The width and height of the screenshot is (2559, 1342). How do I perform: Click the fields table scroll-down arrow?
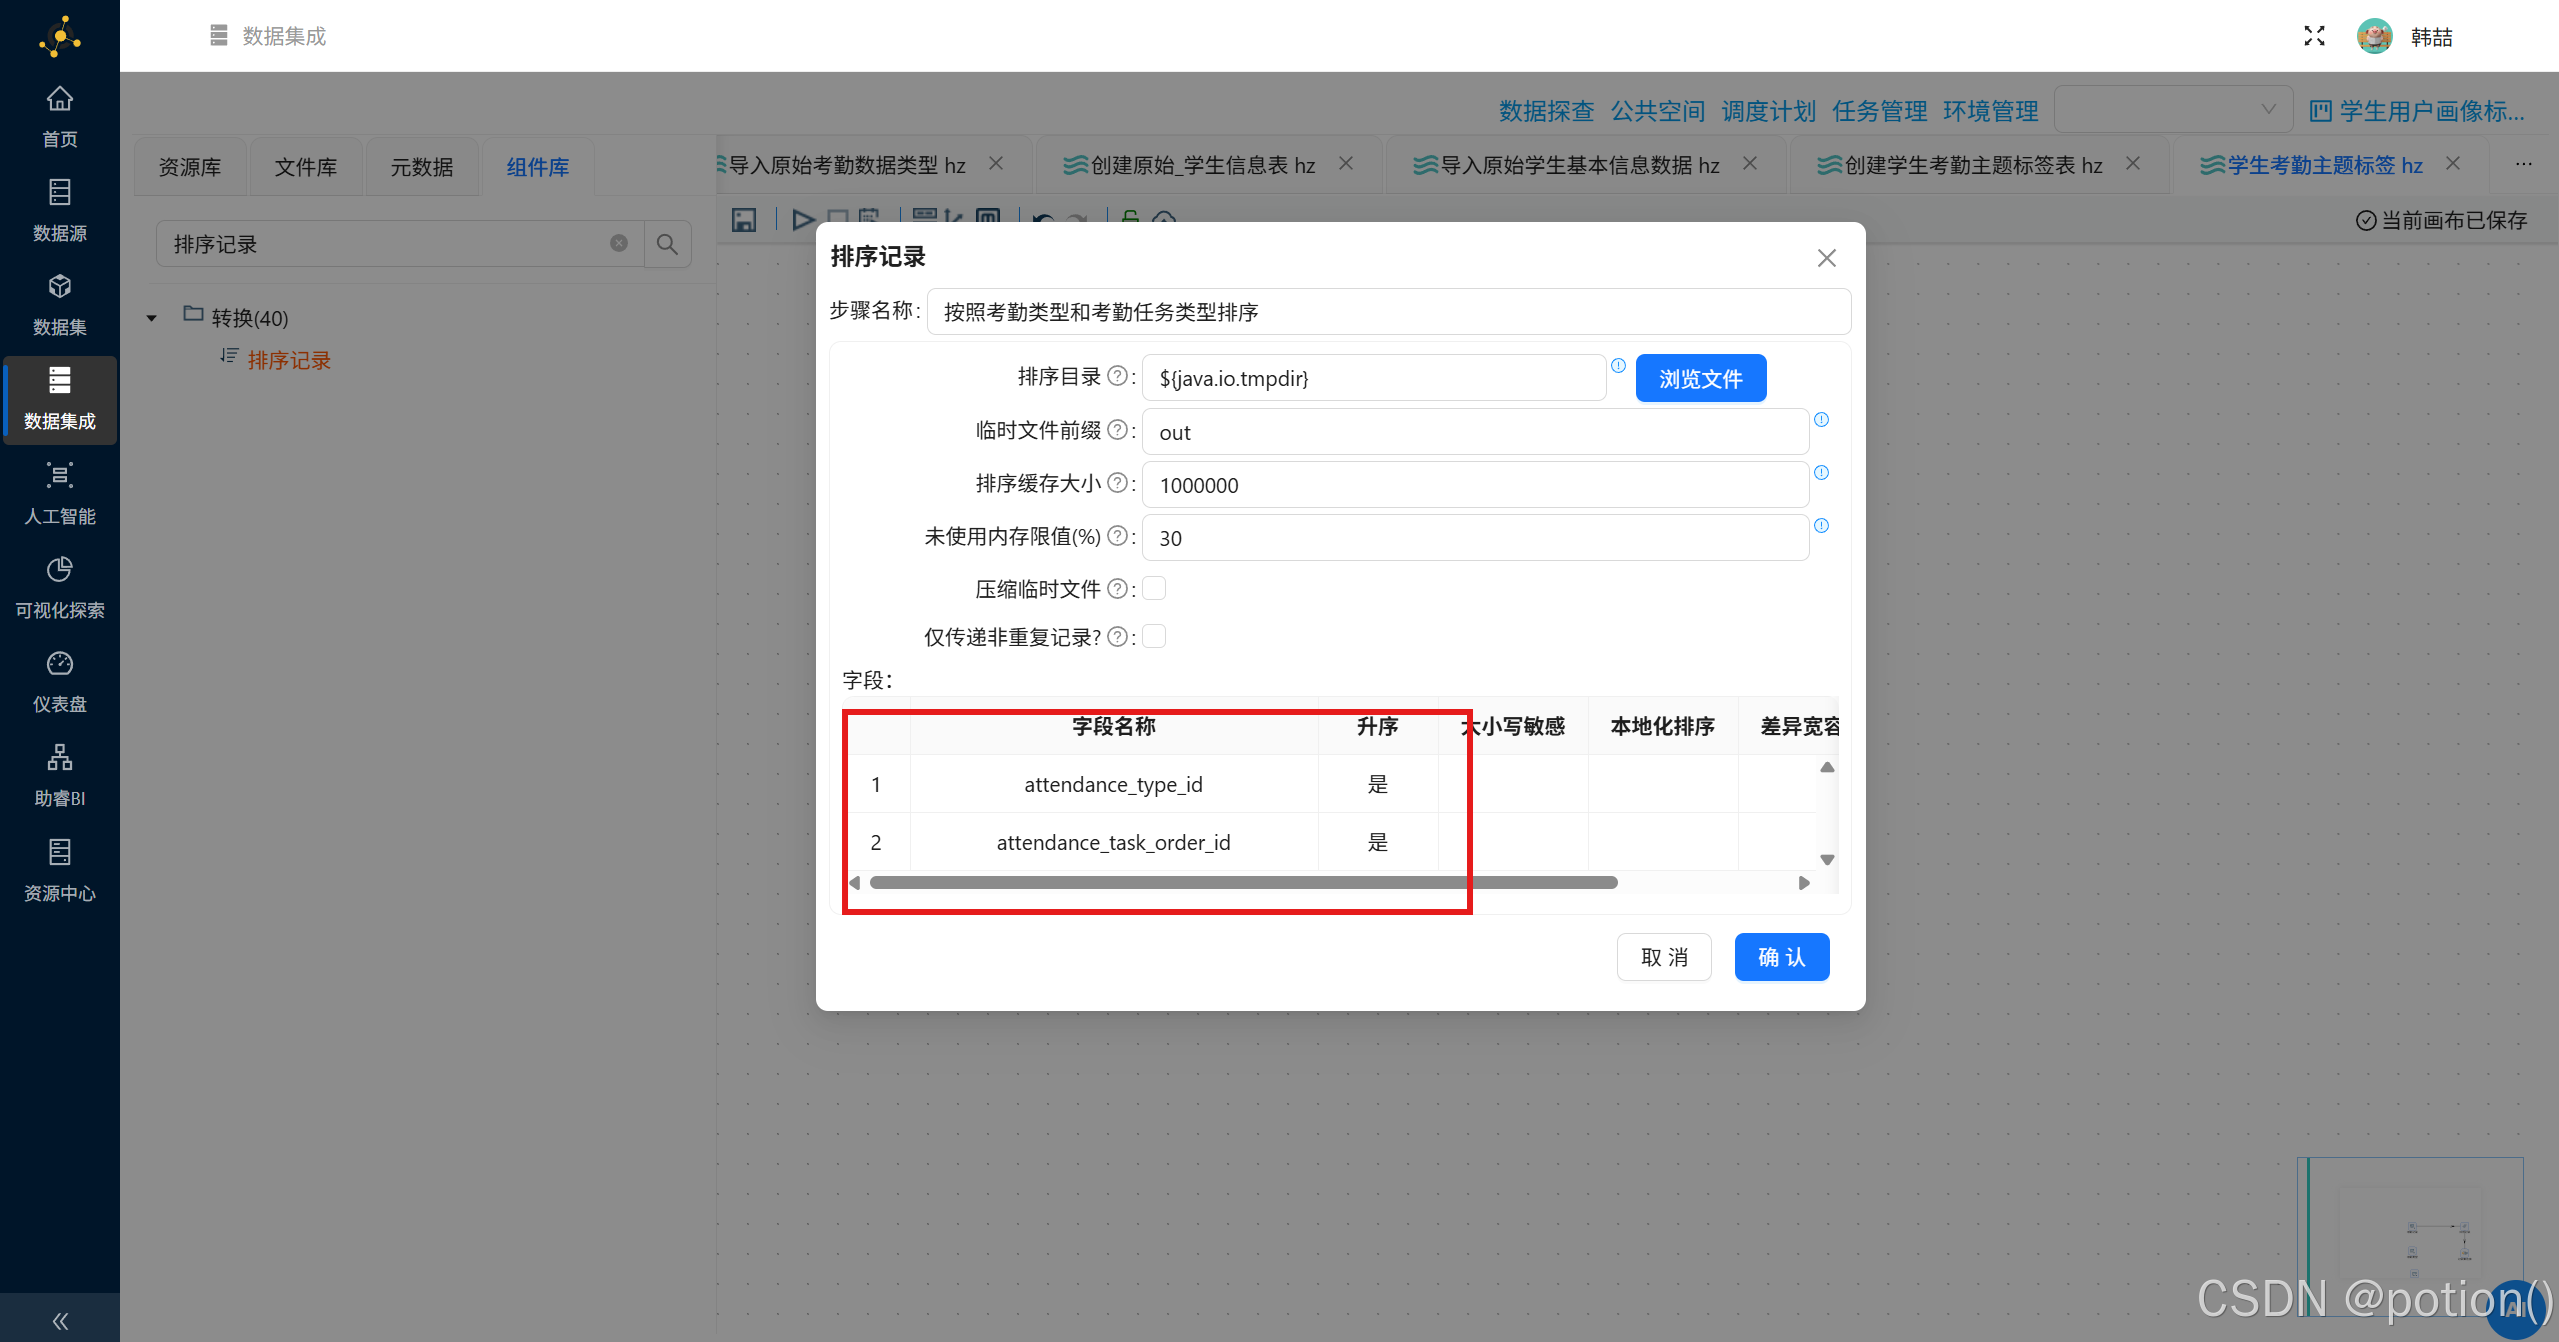1827,859
